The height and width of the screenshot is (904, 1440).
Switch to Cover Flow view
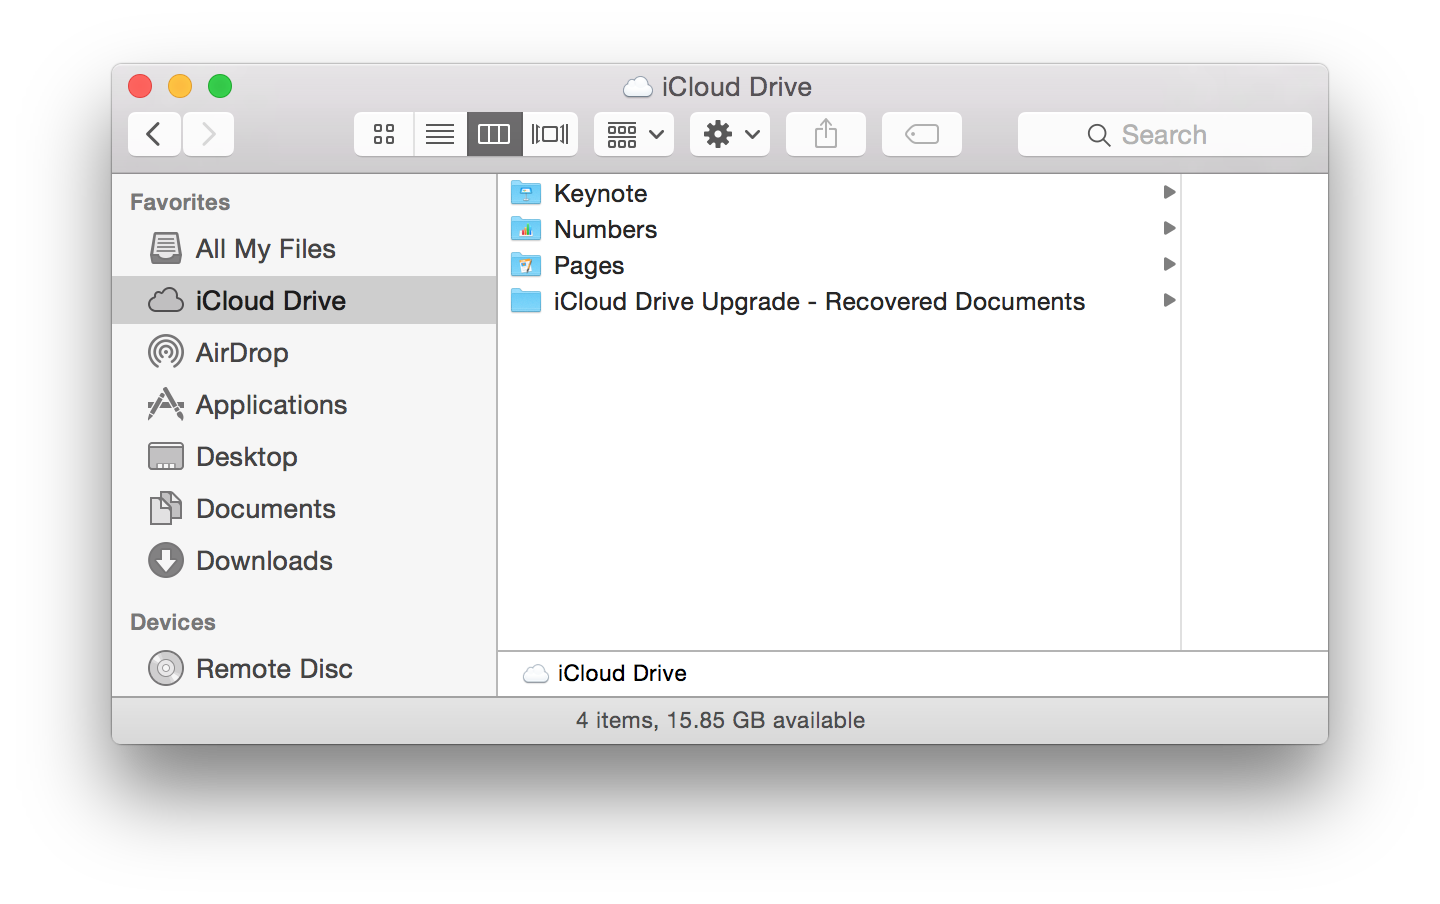pos(550,134)
